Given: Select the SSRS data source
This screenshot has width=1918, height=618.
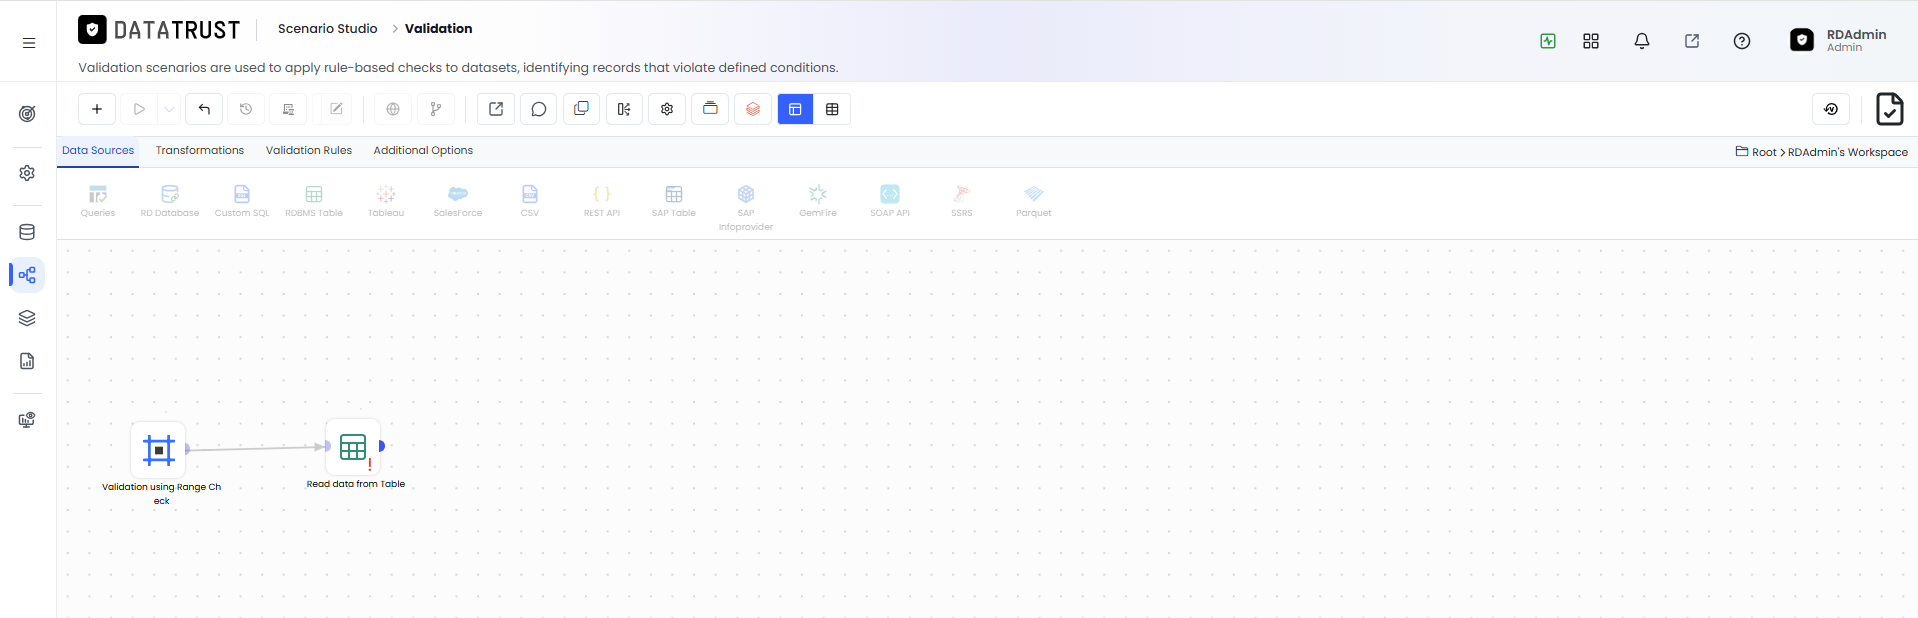Looking at the screenshot, I should tap(962, 201).
